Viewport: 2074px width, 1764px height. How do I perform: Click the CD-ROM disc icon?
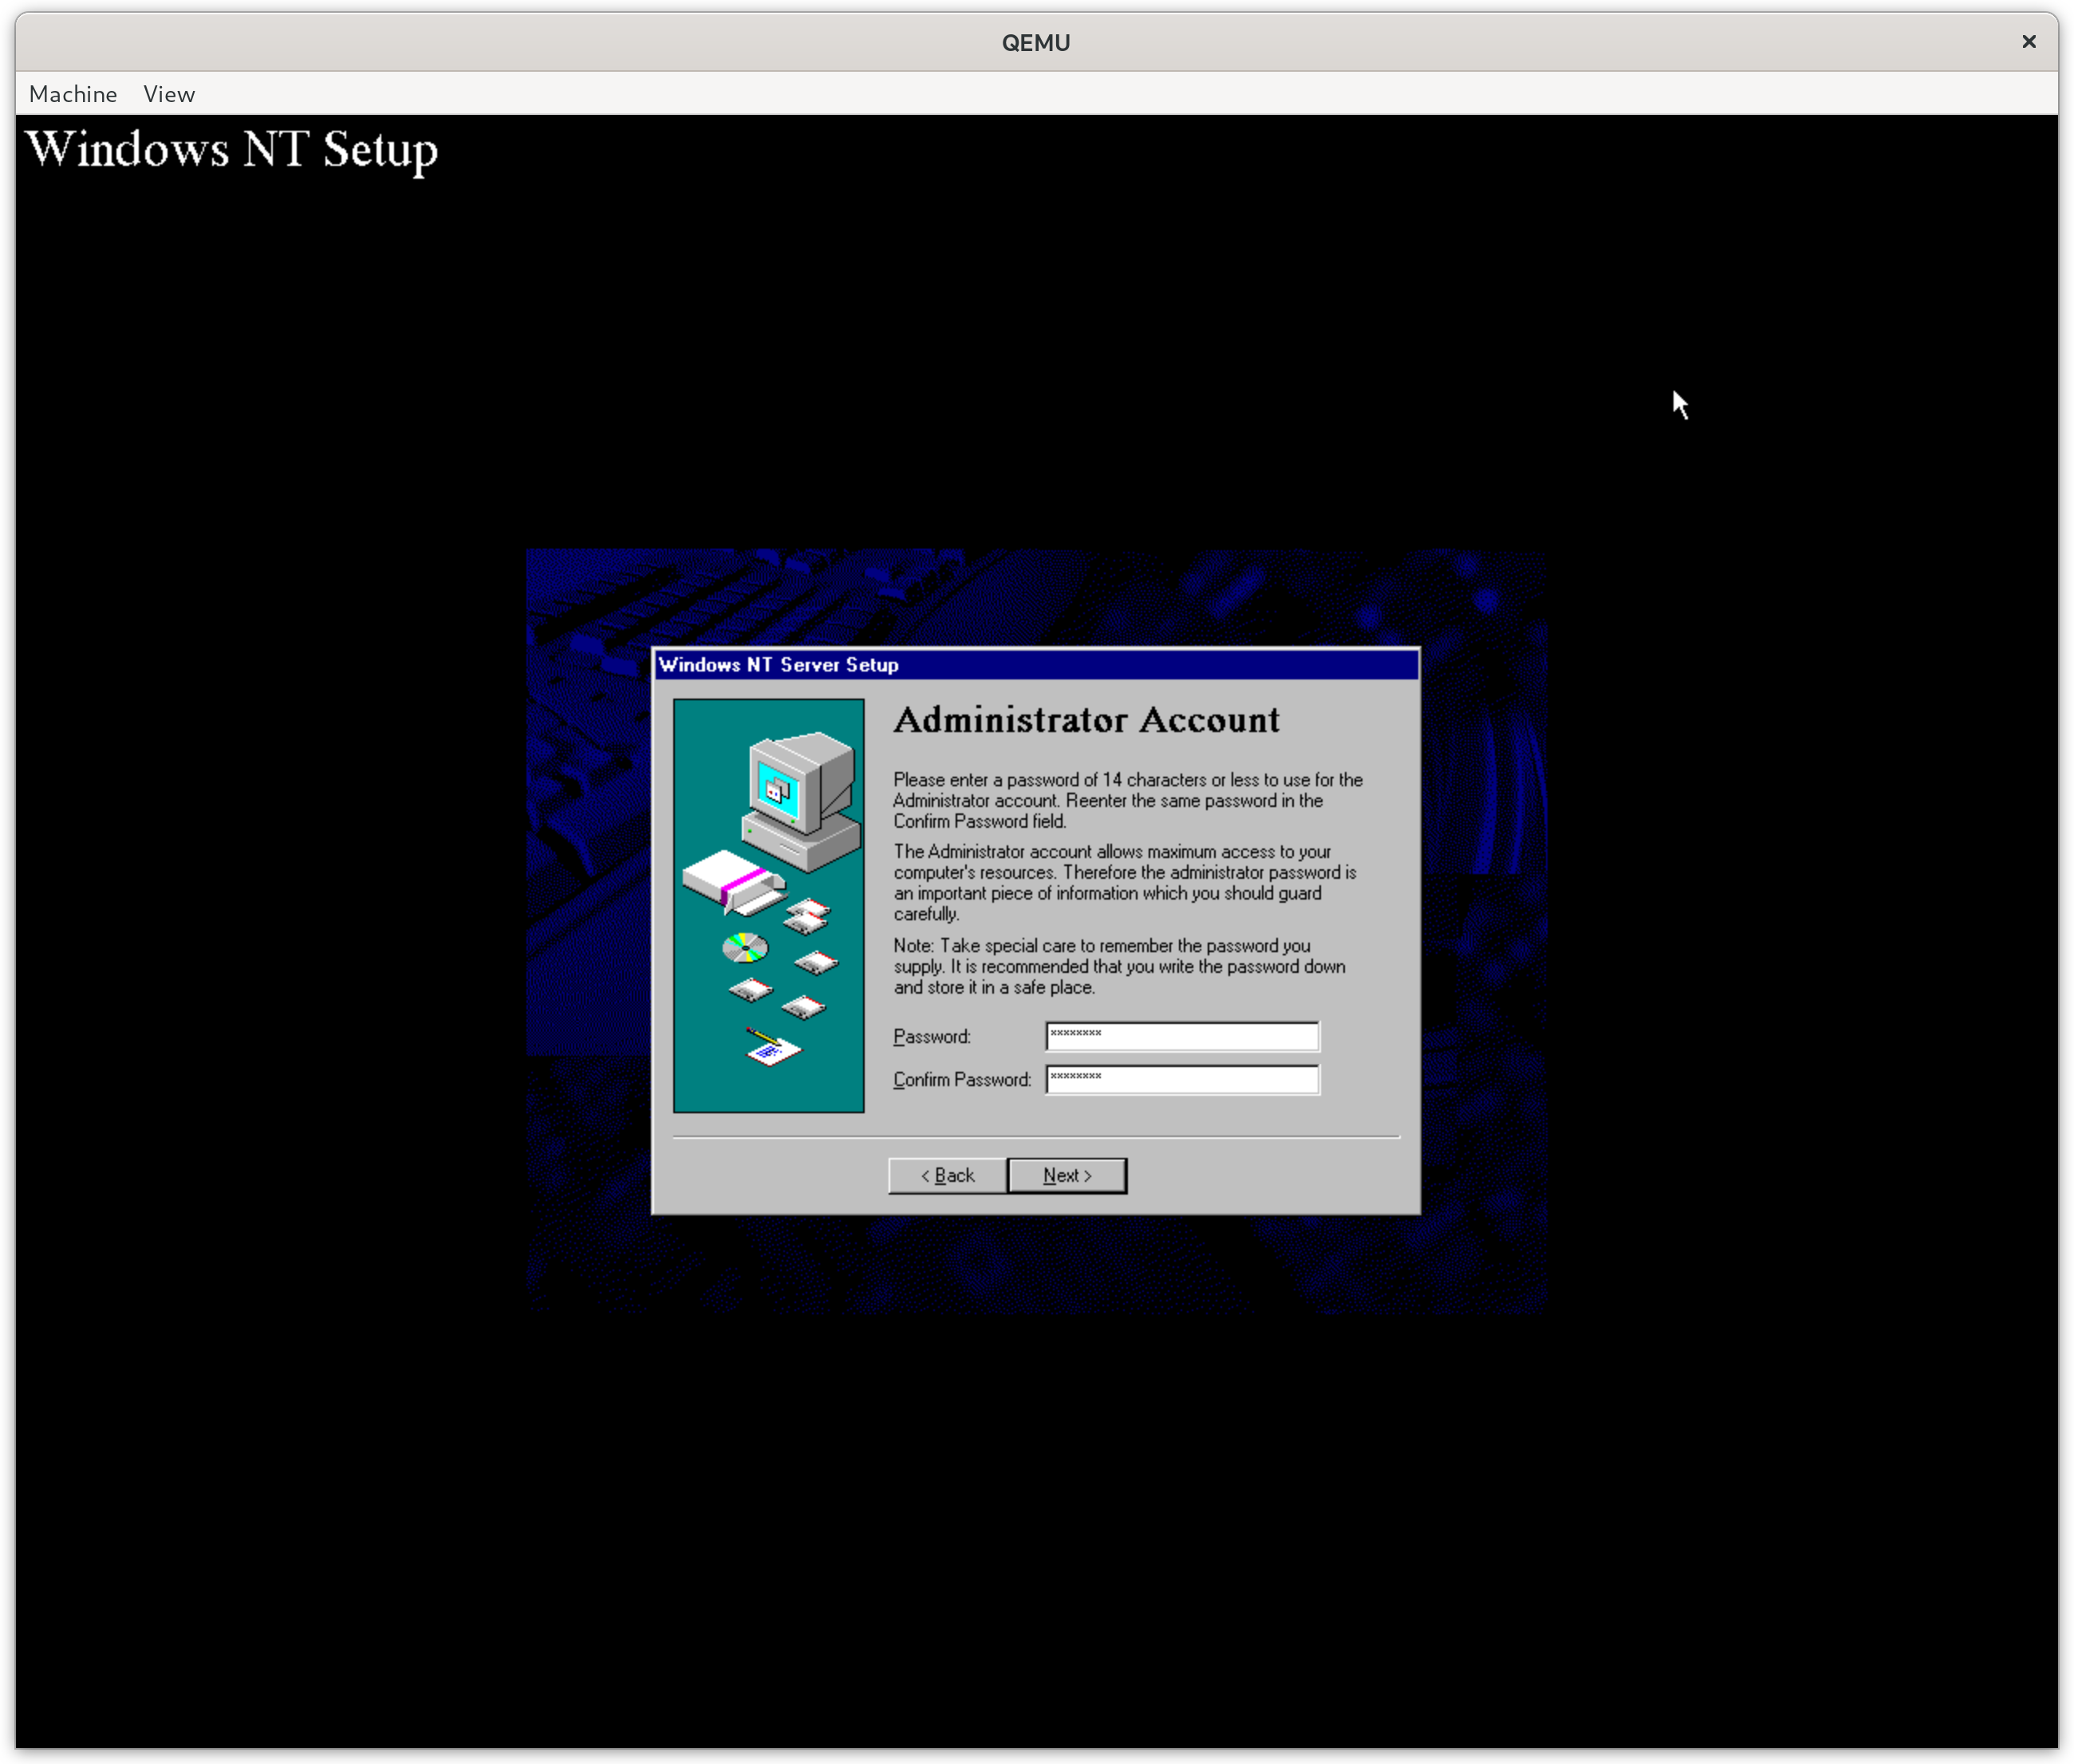click(745, 947)
